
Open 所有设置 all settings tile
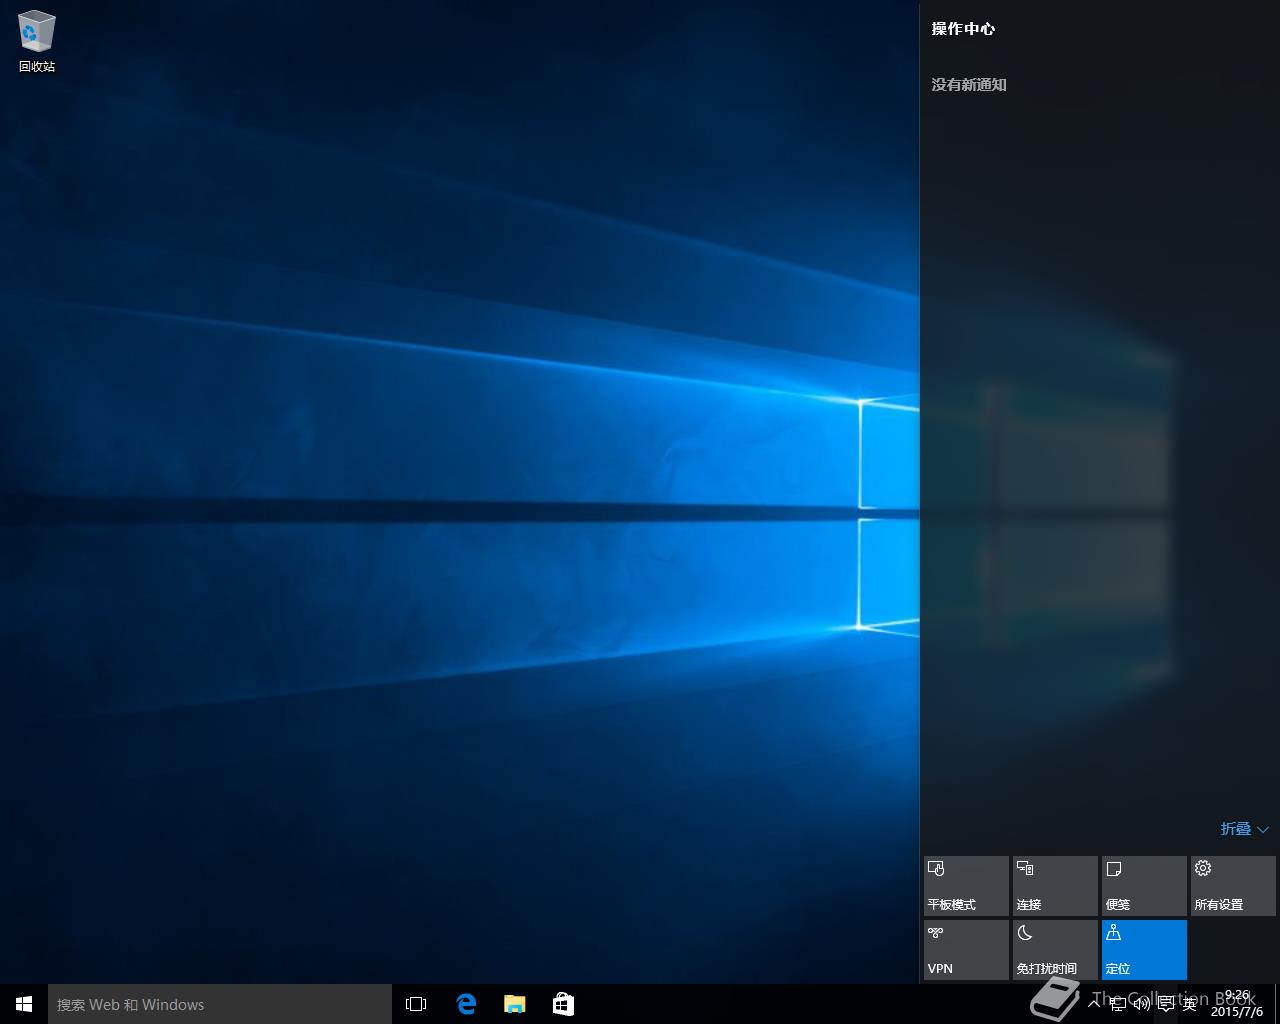tap(1233, 886)
